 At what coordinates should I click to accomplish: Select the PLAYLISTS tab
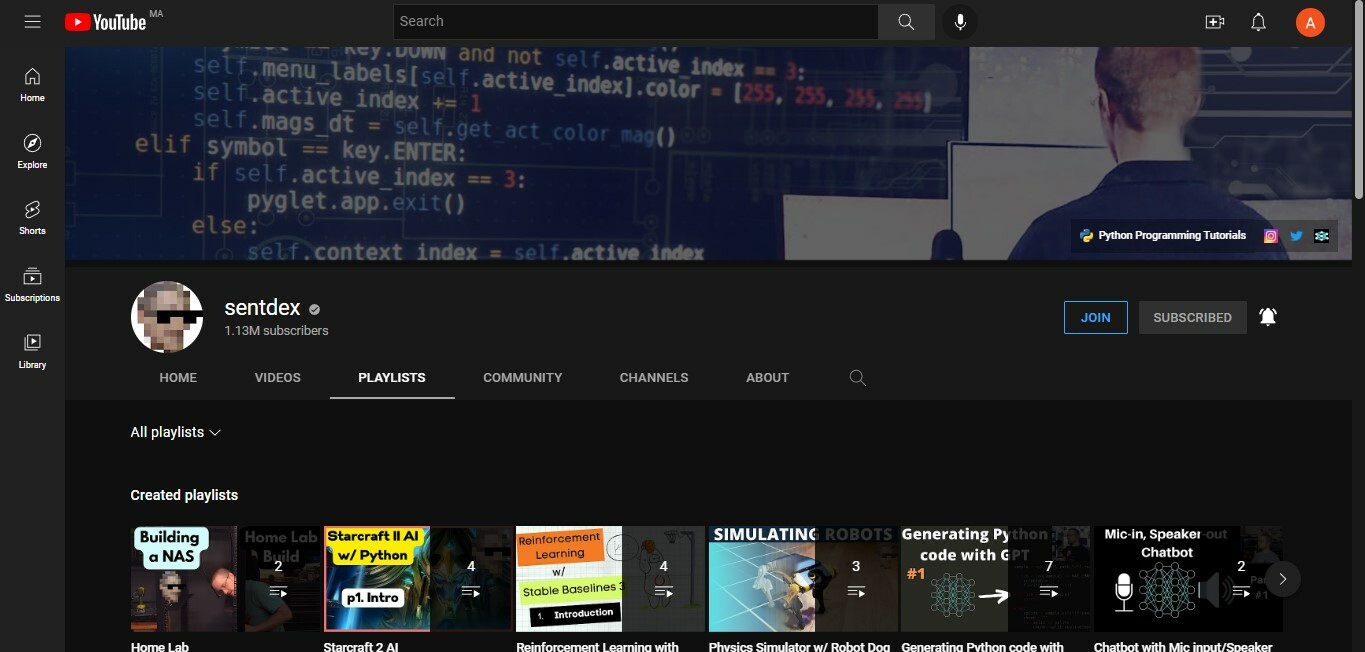pyautogui.click(x=392, y=377)
